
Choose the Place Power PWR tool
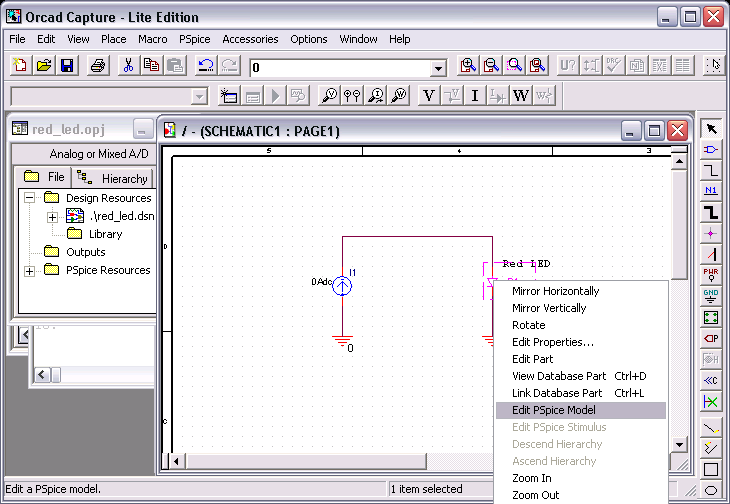[711, 275]
